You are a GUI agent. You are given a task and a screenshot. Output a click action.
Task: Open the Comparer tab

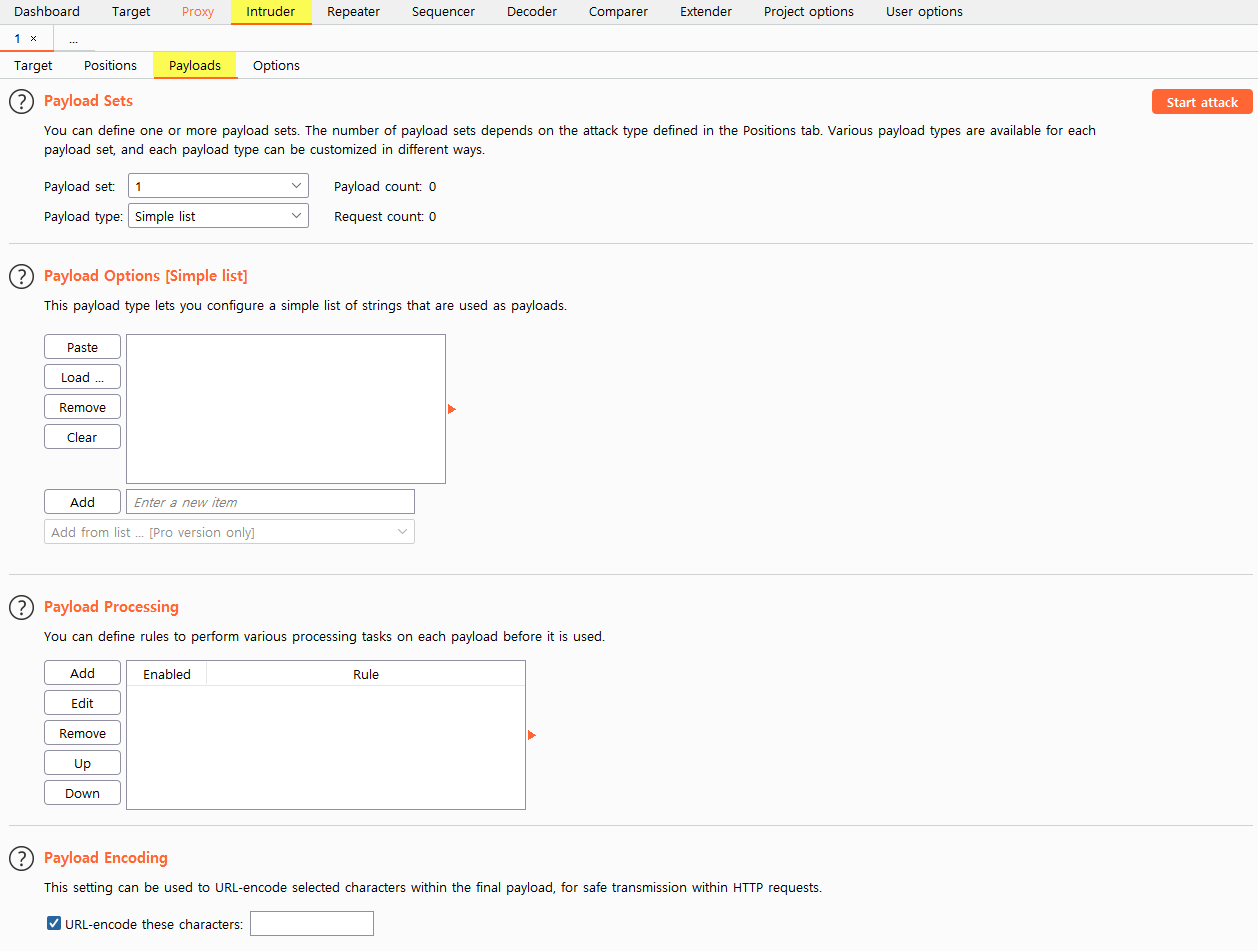point(618,12)
